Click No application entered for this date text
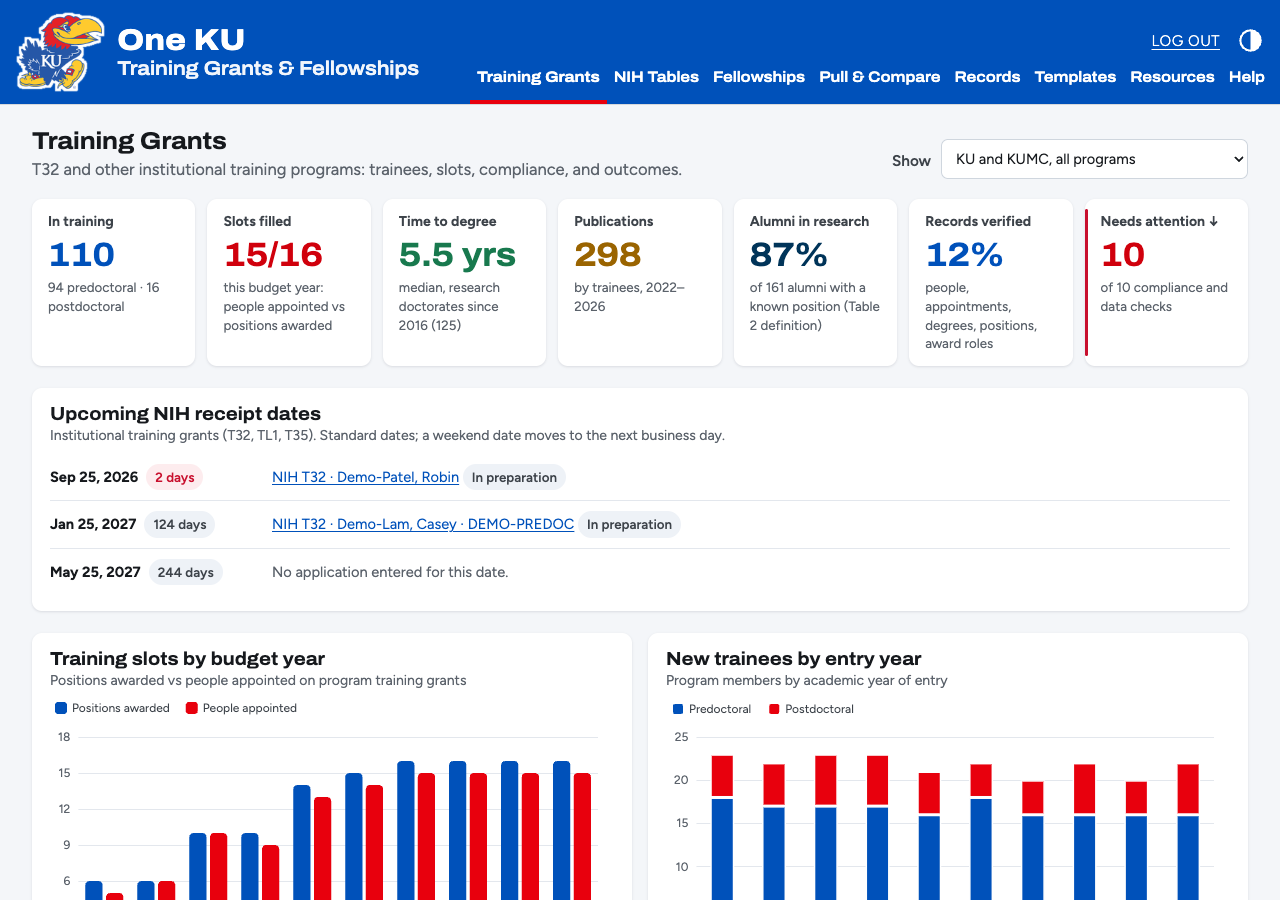 tap(390, 572)
